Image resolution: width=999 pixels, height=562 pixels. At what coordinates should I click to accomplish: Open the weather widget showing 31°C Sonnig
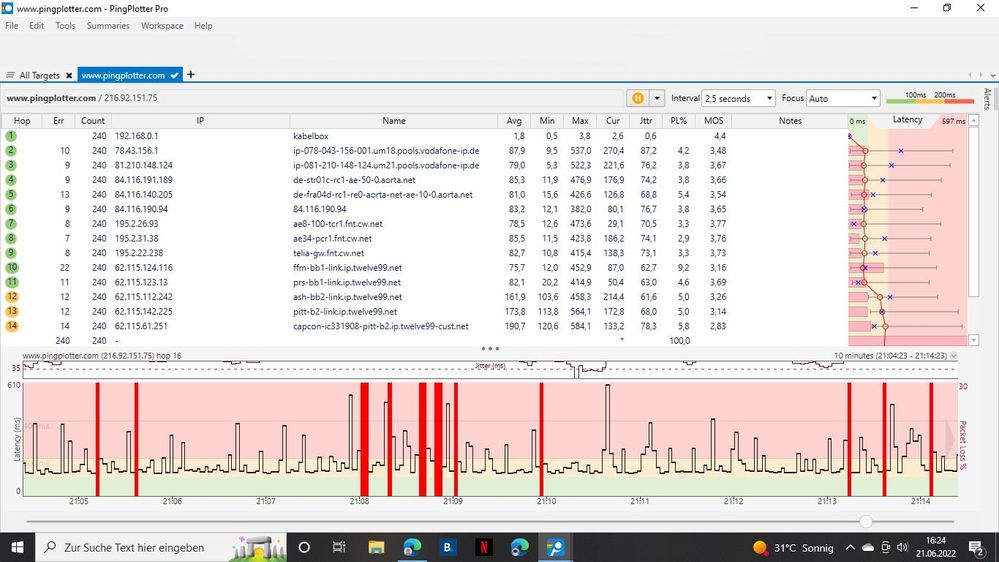793,547
